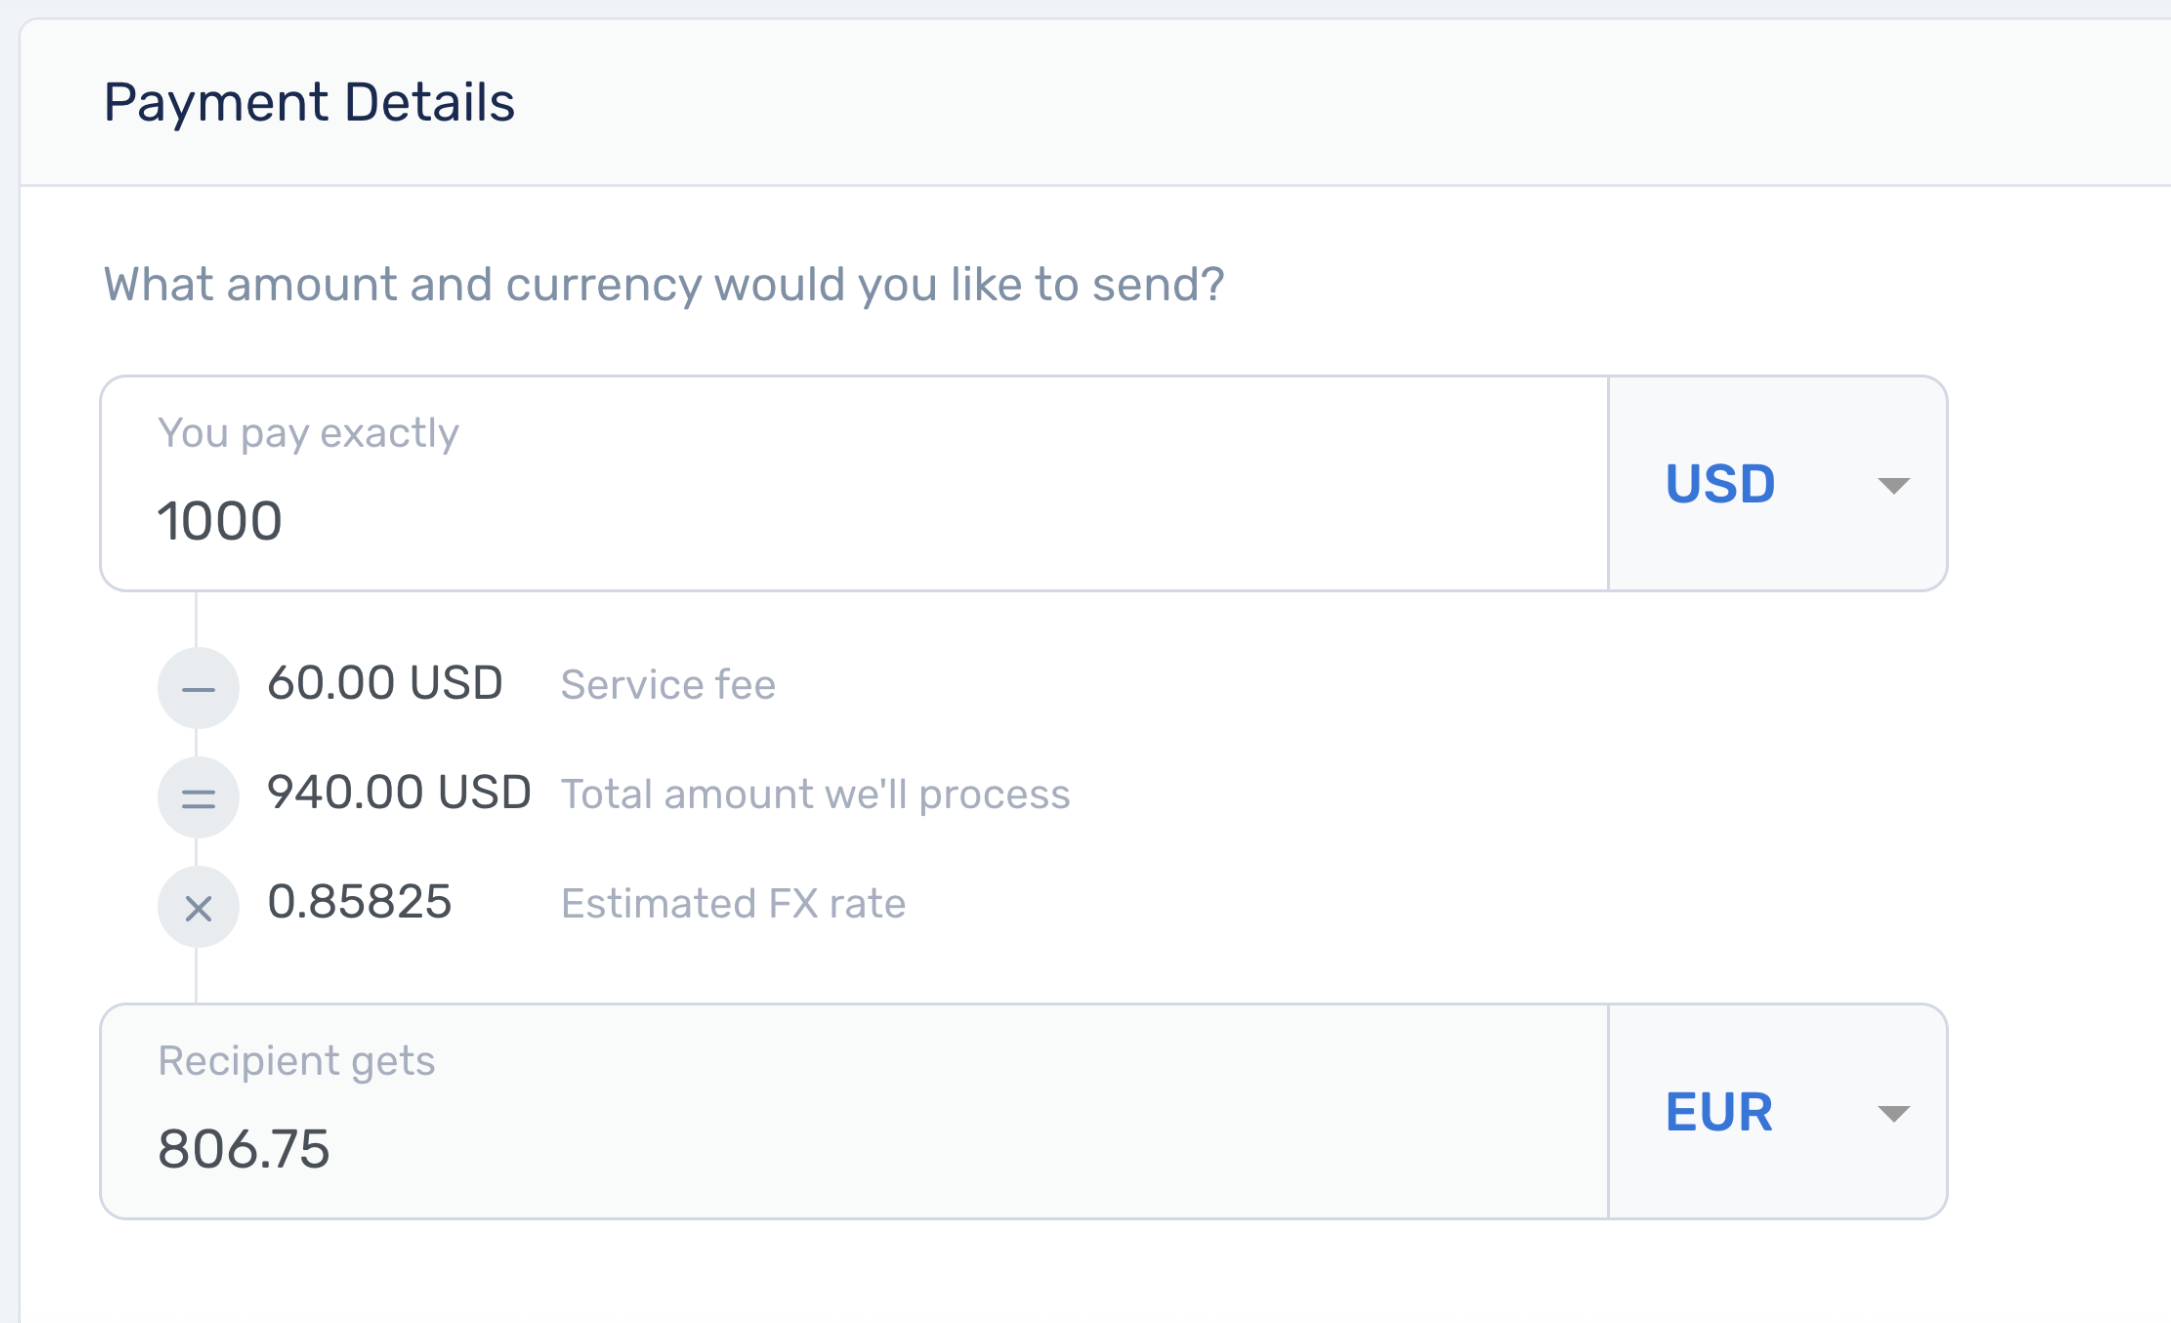Select the 1000 amount value
This screenshot has height=1323, width=2171.
pyautogui.click(x=221, y=519)
